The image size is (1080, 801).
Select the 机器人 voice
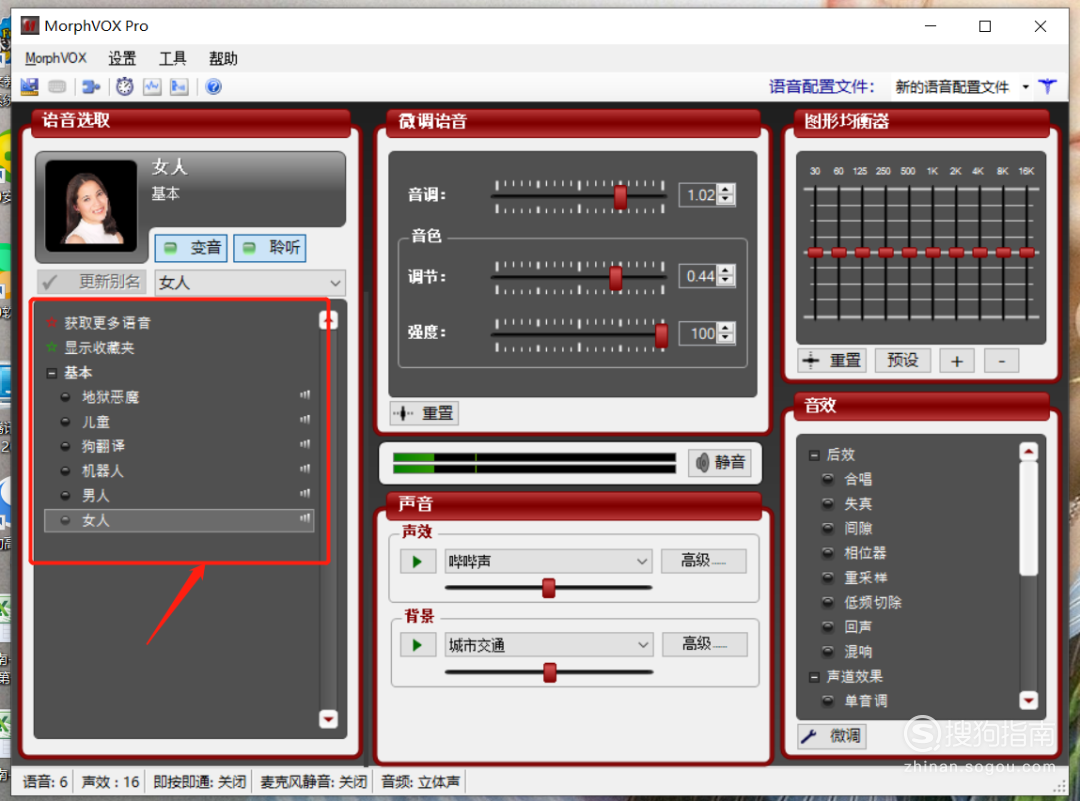(x=103, y=471)
